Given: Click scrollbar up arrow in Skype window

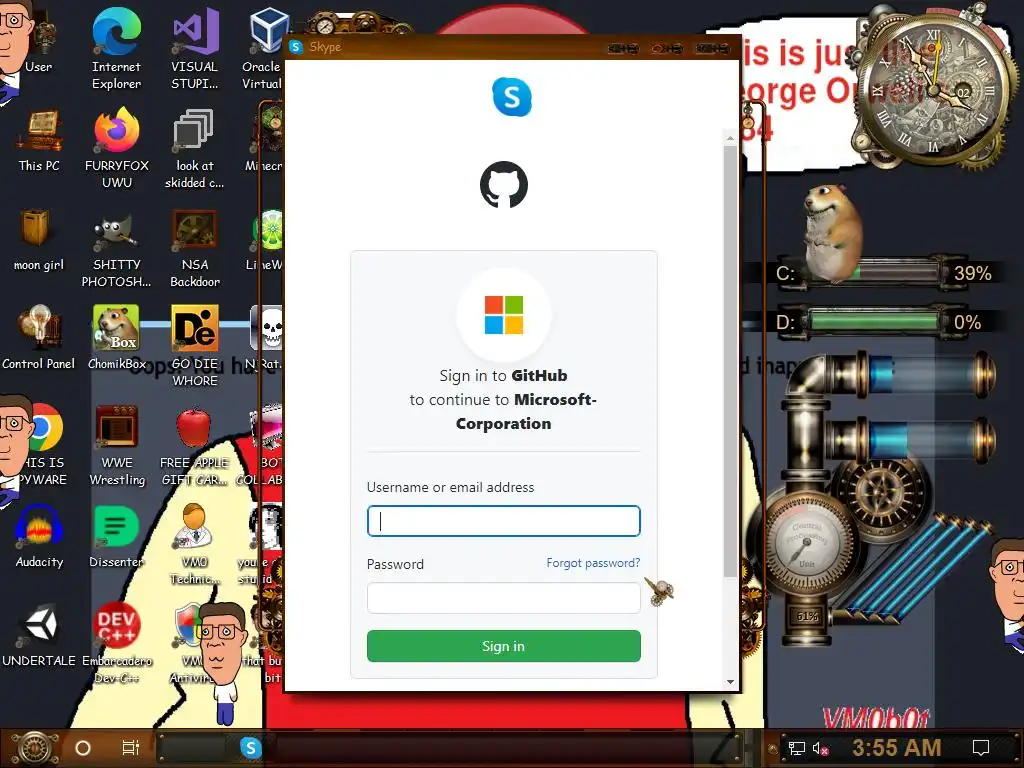Looking at the screenshot, I should click(x=730, y=138).
